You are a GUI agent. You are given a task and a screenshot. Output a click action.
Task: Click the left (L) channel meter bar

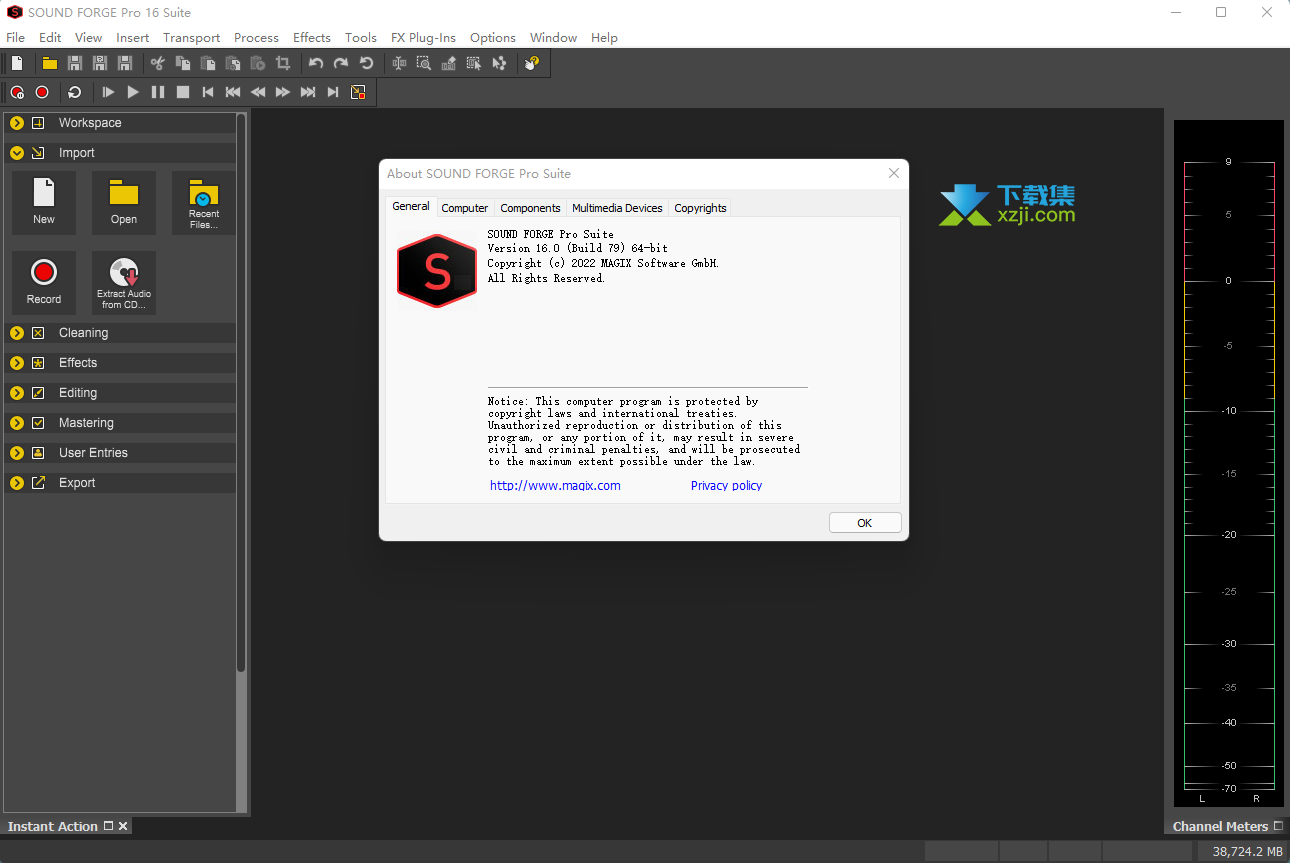(x=1203, y=475)
